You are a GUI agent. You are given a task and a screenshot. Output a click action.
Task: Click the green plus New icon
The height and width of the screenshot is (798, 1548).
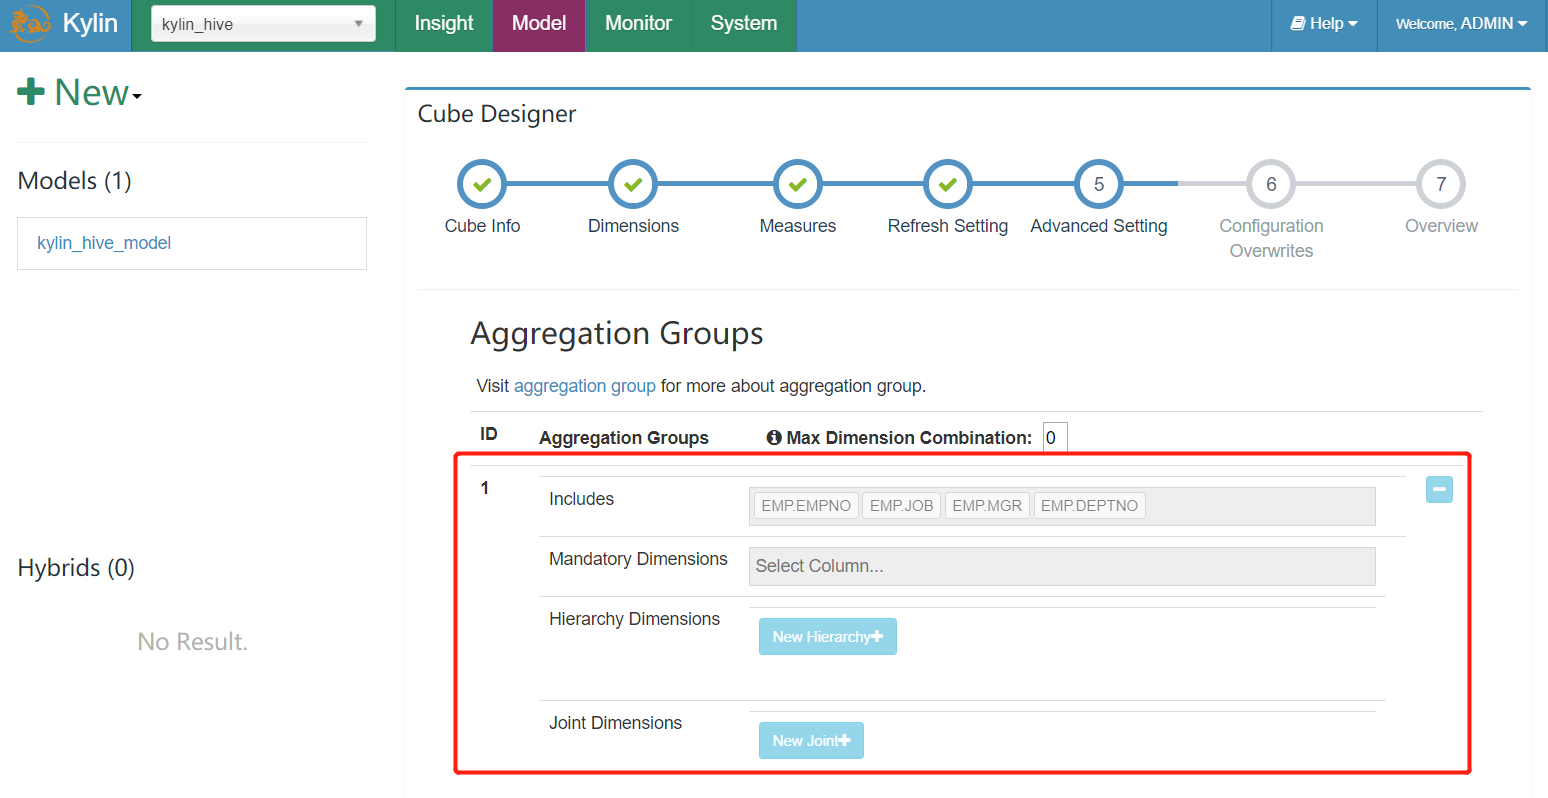[31, 92]
